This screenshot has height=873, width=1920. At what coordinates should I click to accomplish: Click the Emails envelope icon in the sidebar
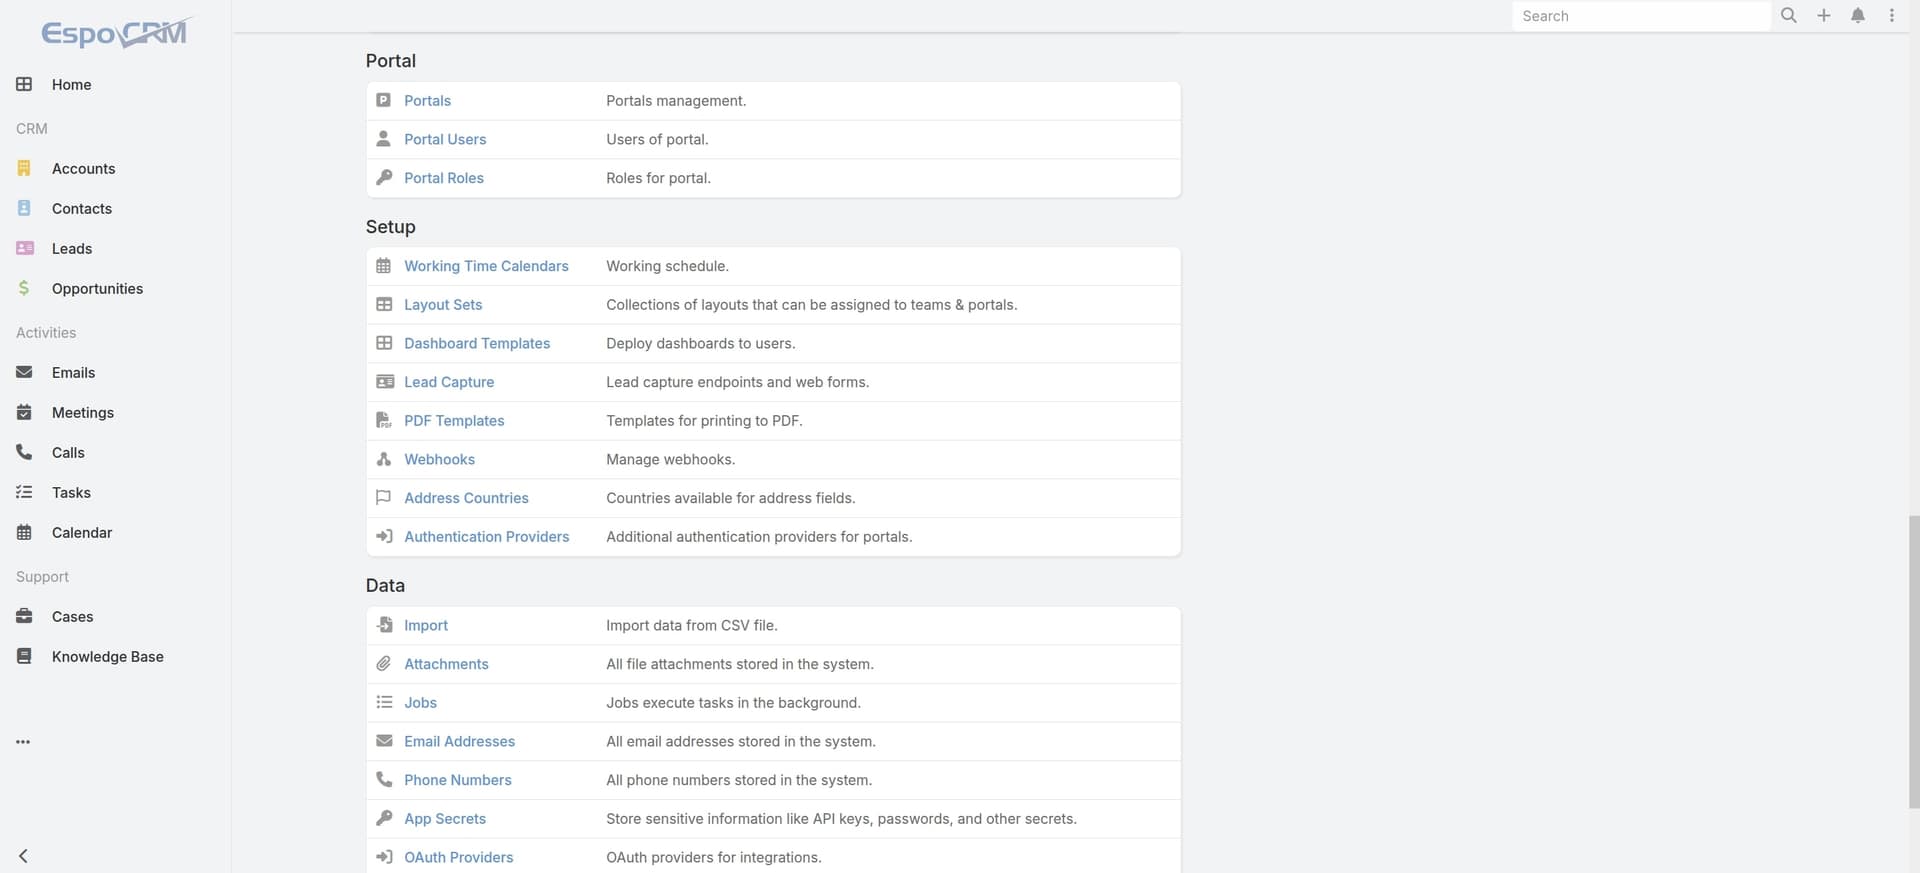24,372
